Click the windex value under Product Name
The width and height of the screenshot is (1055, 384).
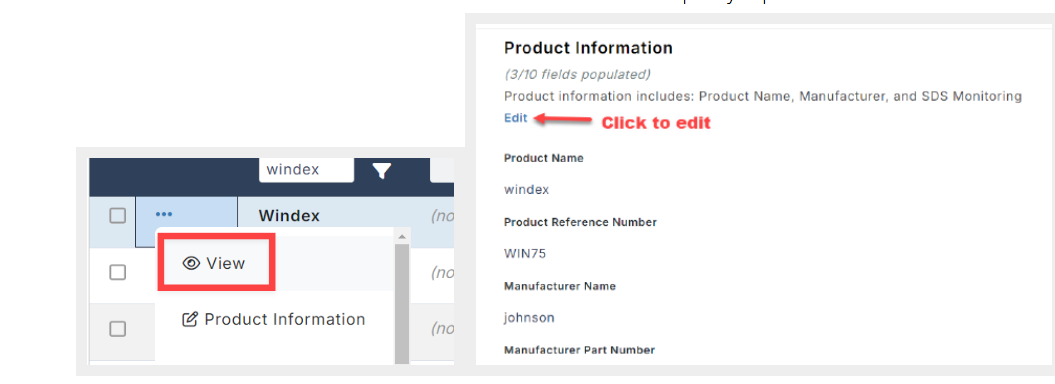click(526, 190)
